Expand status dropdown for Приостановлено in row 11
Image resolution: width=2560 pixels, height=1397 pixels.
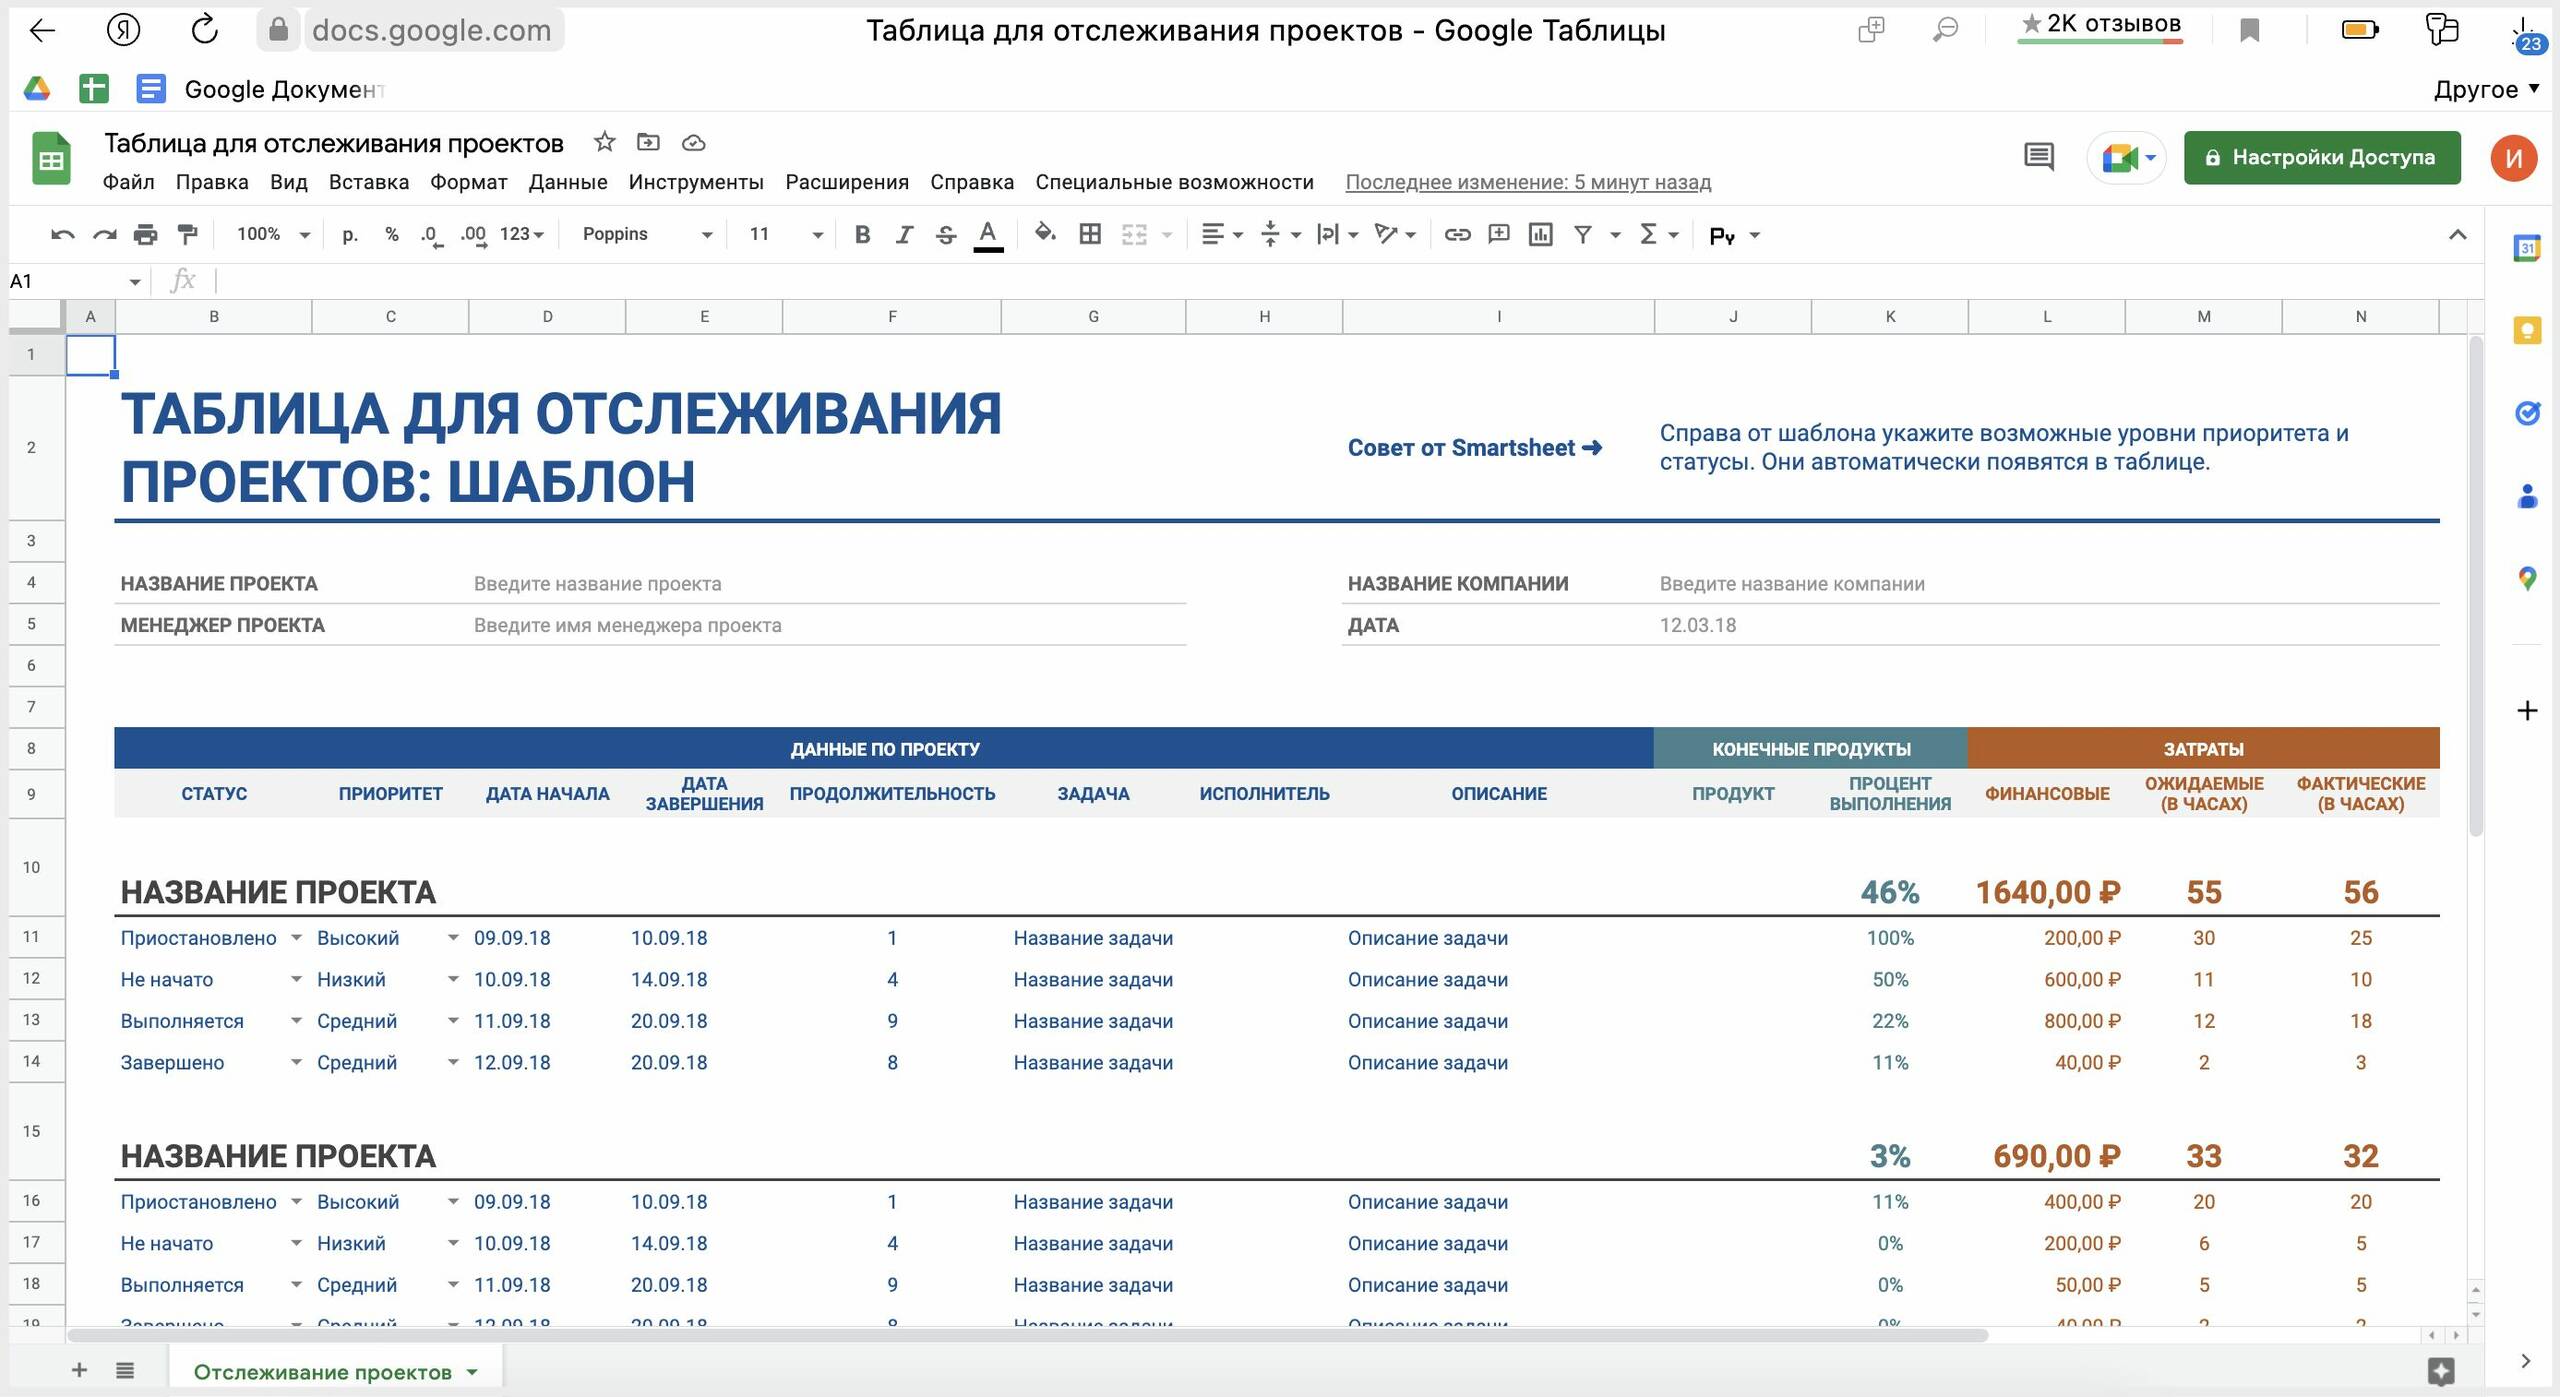(296, 938)
